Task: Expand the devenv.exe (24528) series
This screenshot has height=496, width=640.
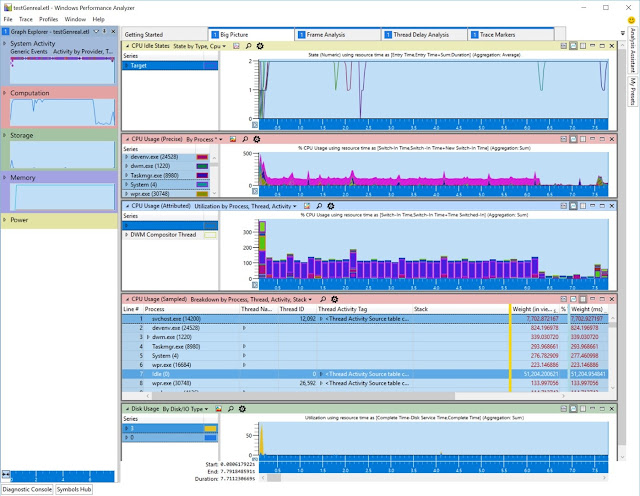Action: point(127,157)
